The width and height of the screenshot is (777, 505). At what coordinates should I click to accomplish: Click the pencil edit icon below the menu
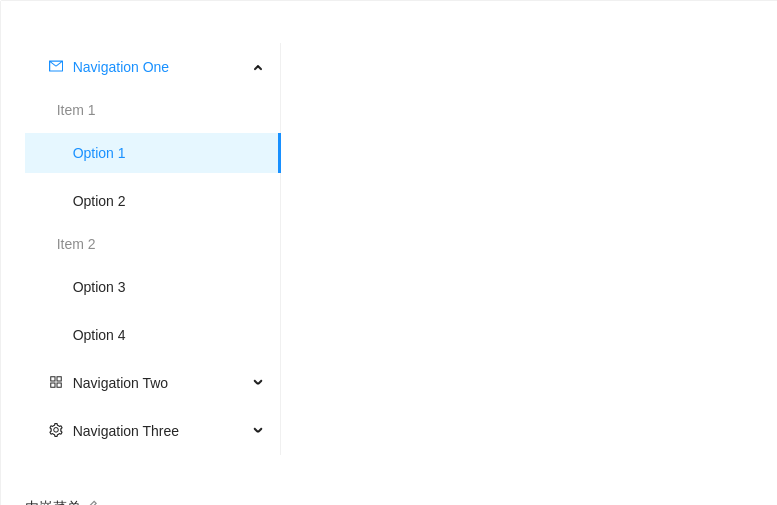(x=93, y=503)
